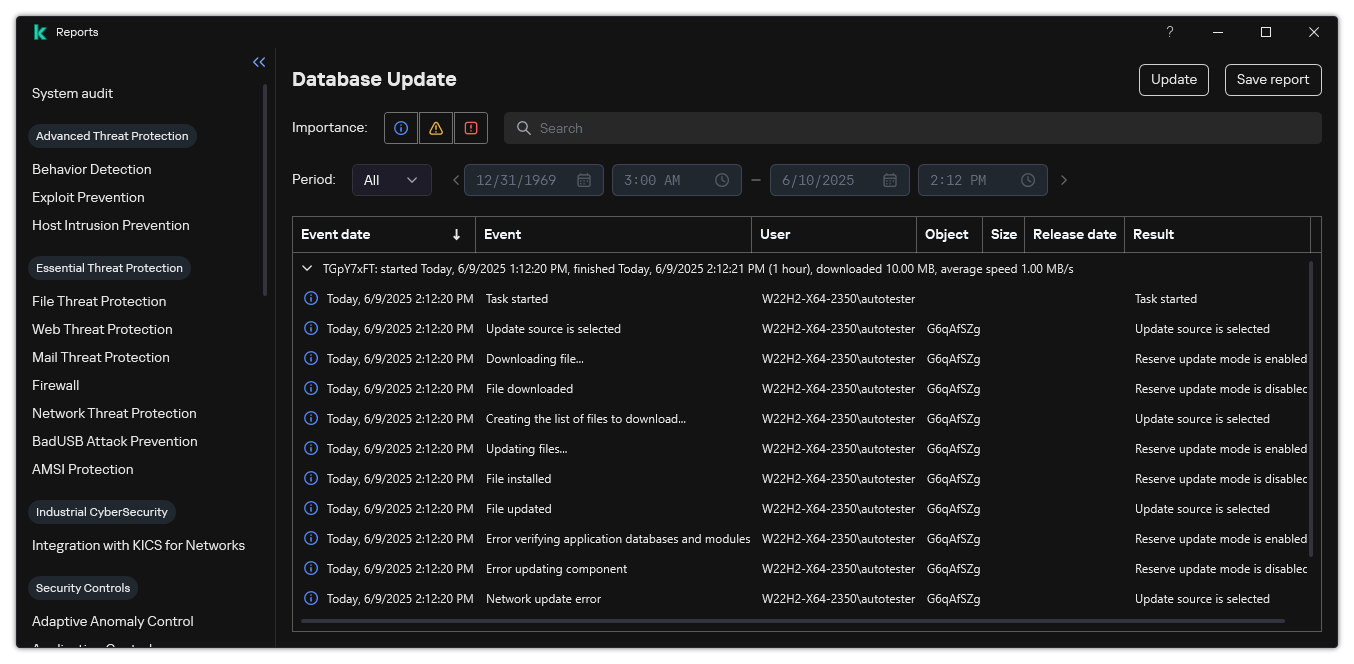Viewport: 1354px width, 664px height.
Task: Click the info icon beside Task started
Action: 309,298
